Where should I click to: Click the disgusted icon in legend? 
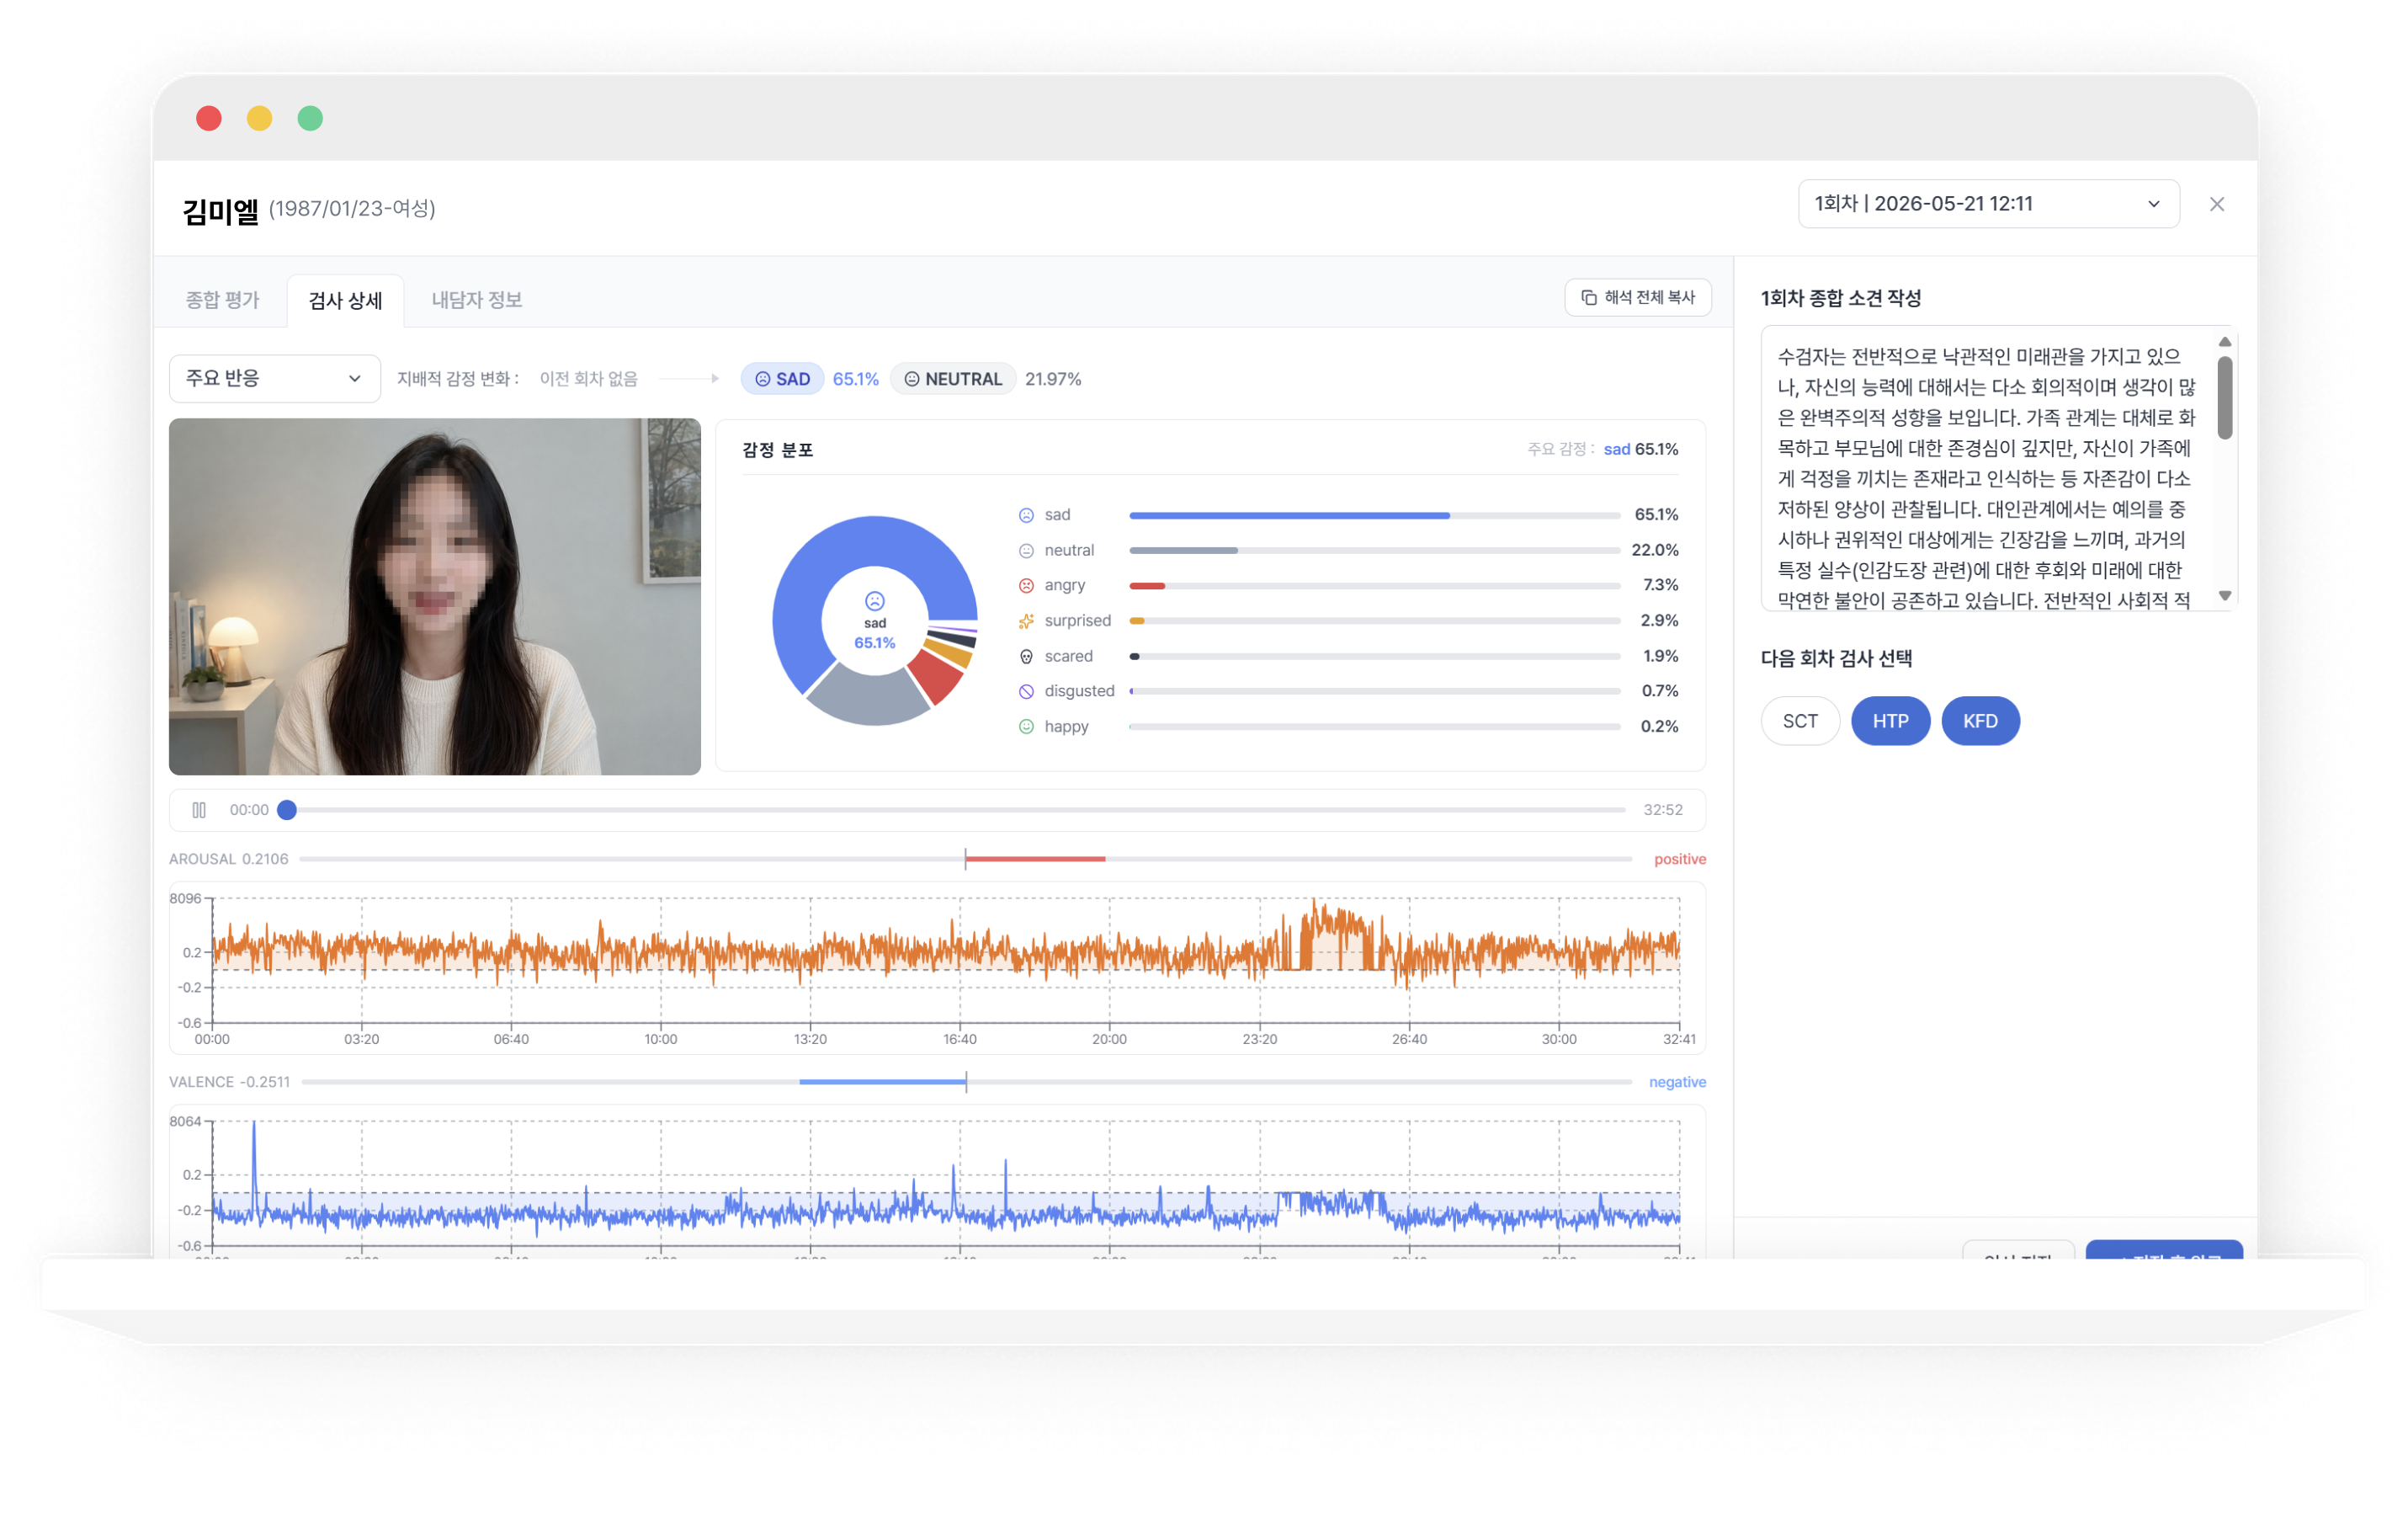click(1026, 692)
